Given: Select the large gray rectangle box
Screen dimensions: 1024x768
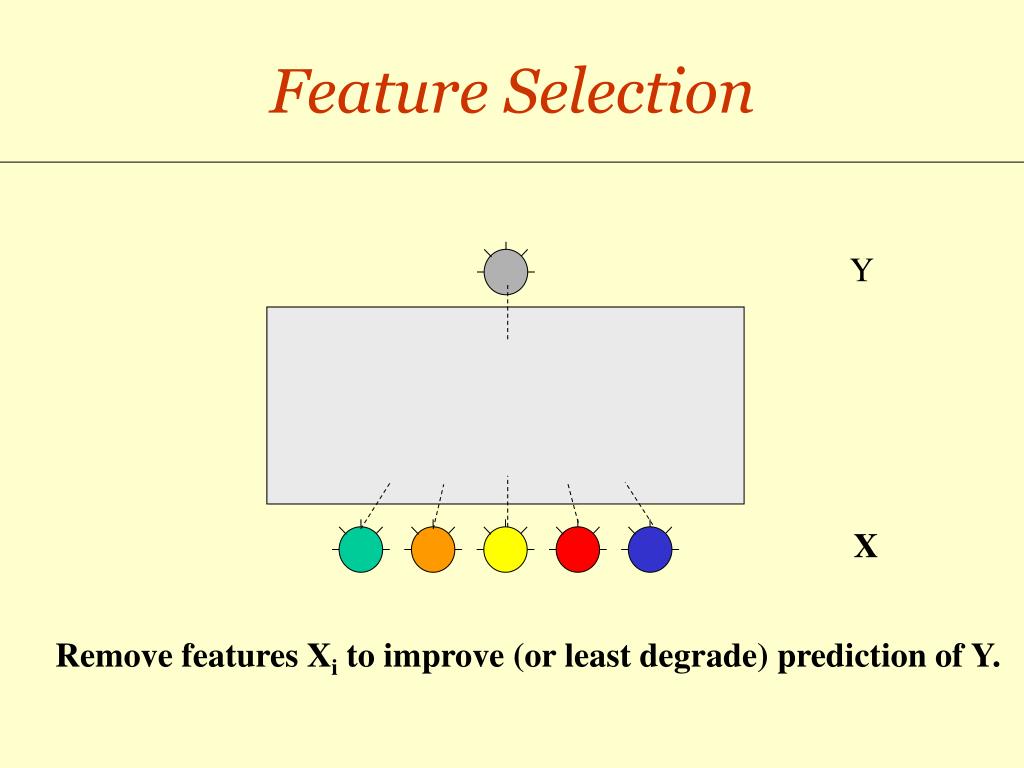Looking at the screenshot, I should point(505,406).
